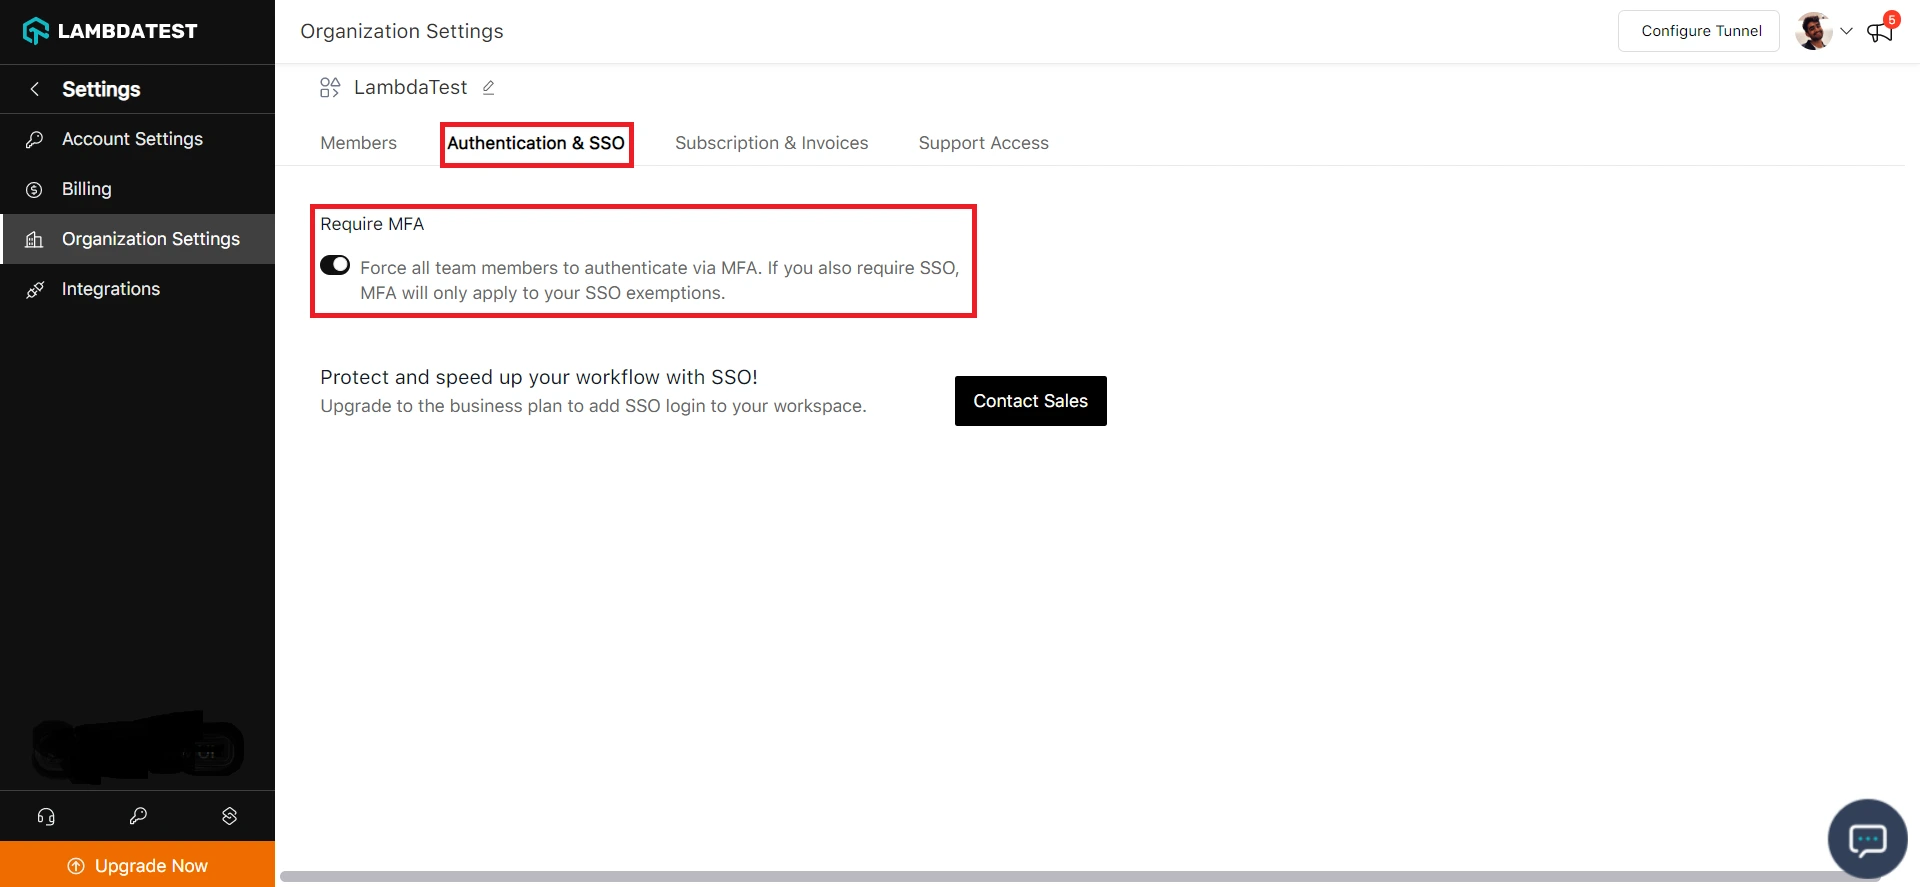This screenshot has height=887, width=1920.
Task: Select the Support Access tab
Action: [983, 143]
